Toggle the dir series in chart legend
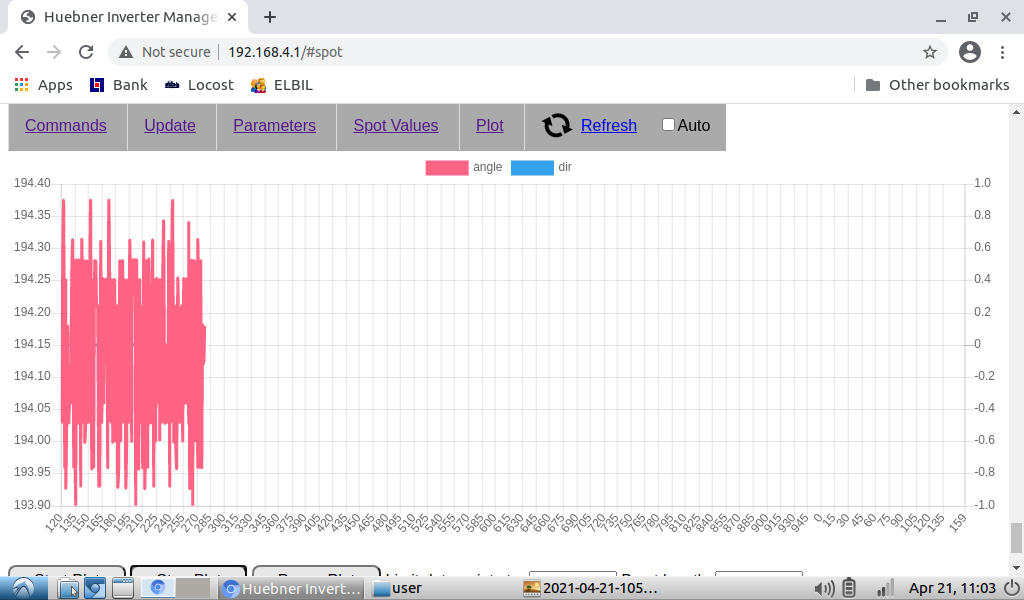 pyautogui.click(x=532, y=168)
